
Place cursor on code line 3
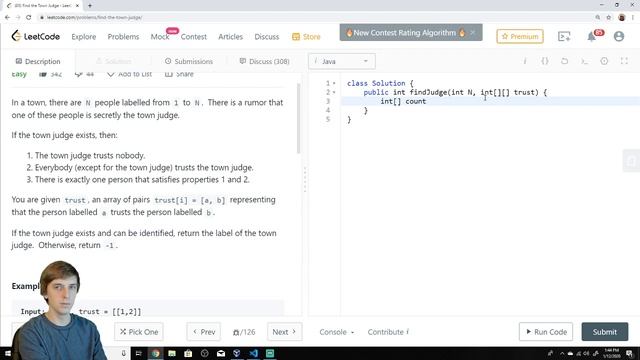[490, 101]
